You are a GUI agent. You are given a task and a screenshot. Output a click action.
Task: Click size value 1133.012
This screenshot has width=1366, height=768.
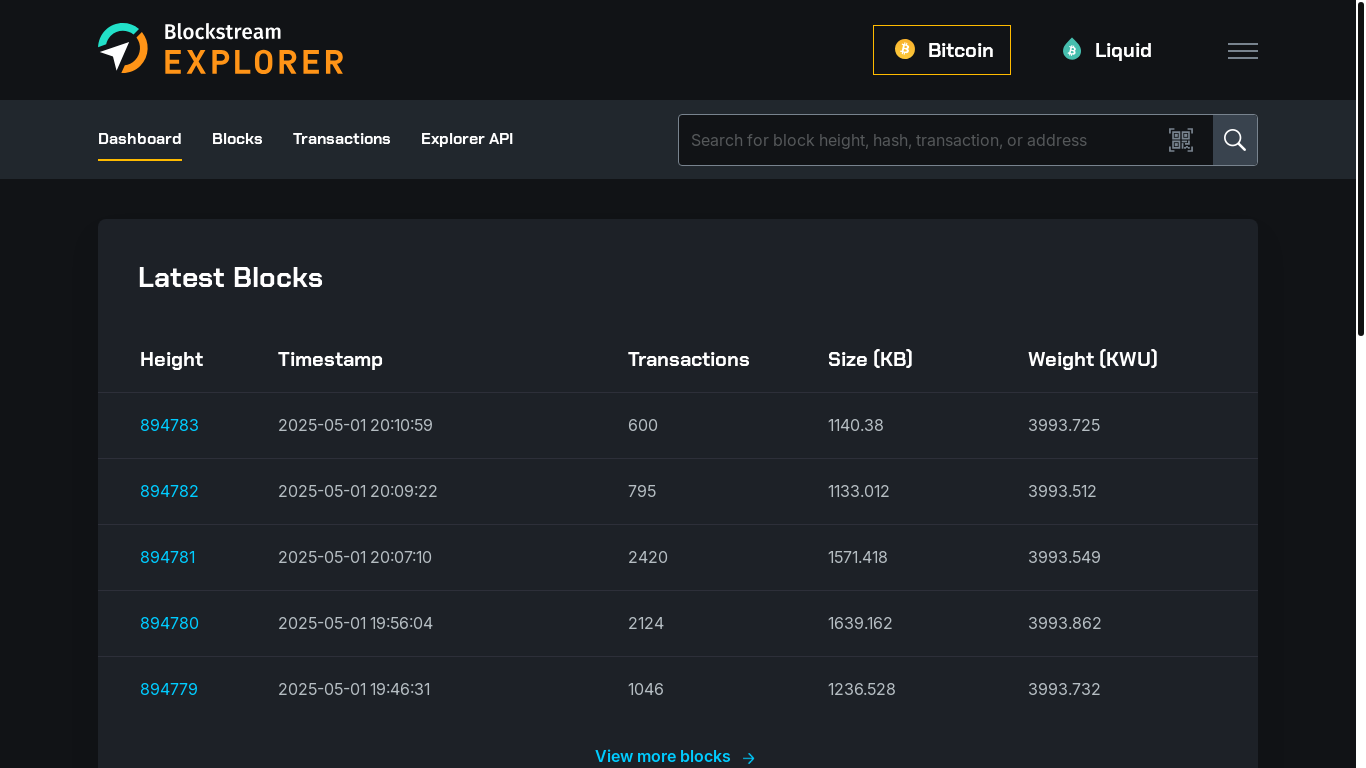(859, 491)
